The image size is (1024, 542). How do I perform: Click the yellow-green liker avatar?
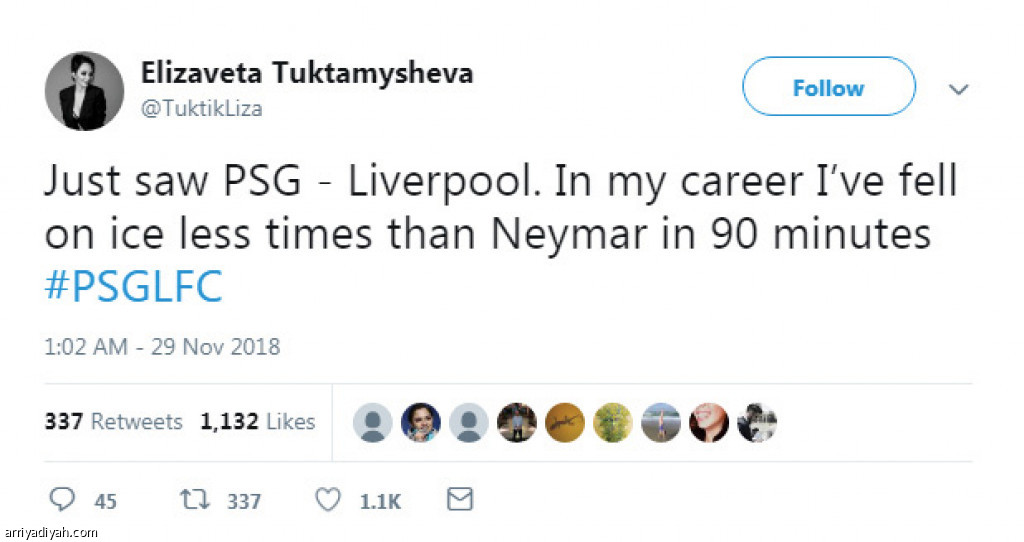(613, 422)
